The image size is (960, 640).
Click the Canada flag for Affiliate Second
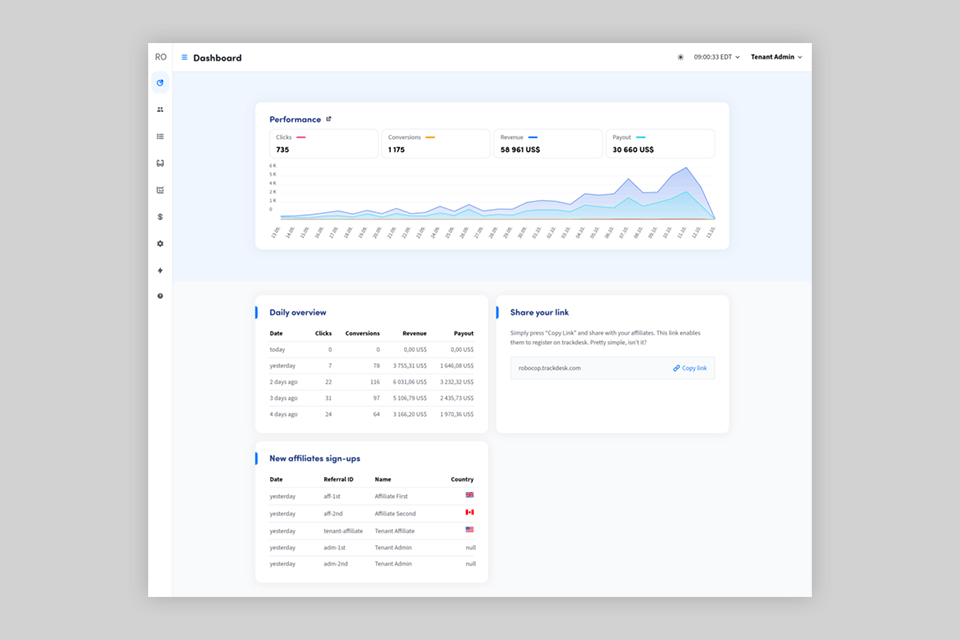pos(470,512)
